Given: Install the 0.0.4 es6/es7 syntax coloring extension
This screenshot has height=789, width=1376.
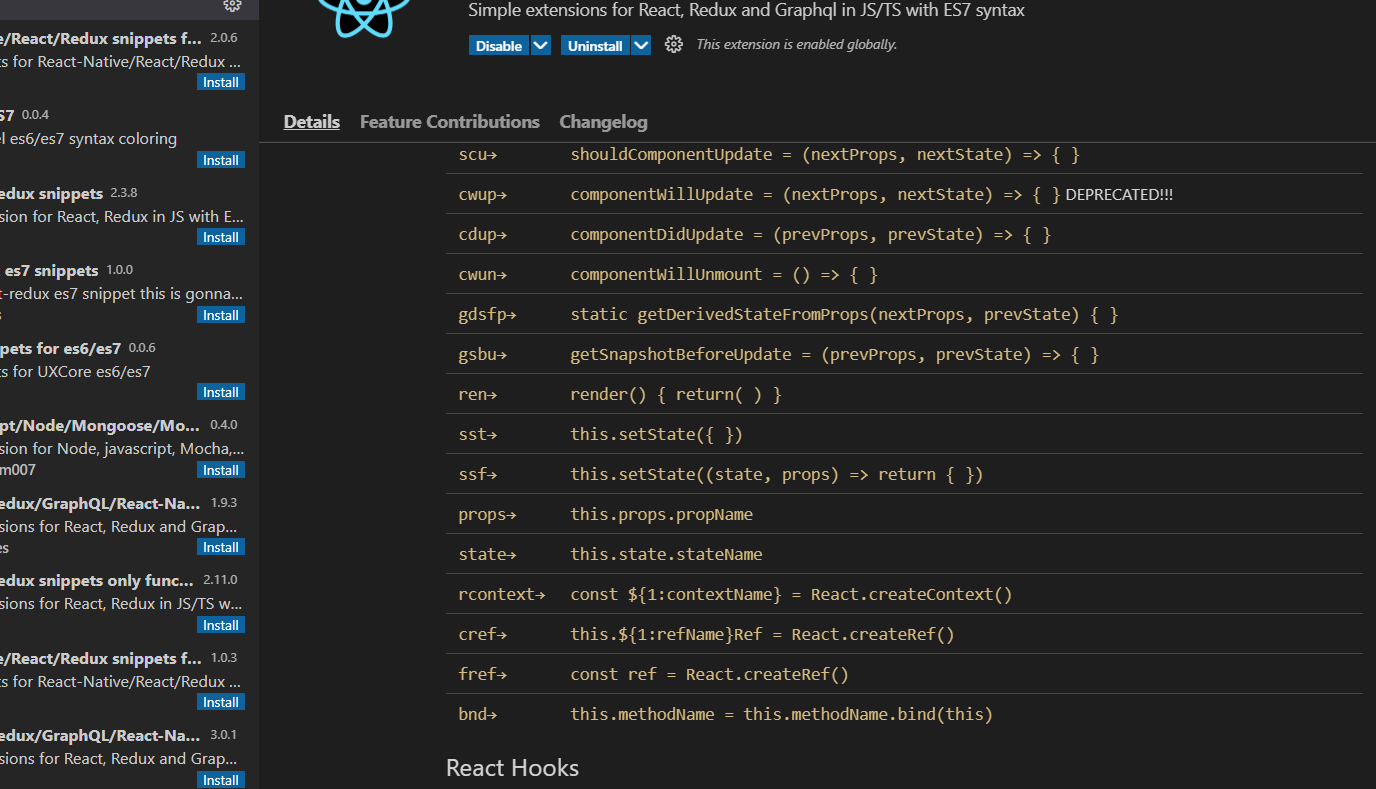Looking at the screenshot, I should pyautogui.click(x=221, y=160).
